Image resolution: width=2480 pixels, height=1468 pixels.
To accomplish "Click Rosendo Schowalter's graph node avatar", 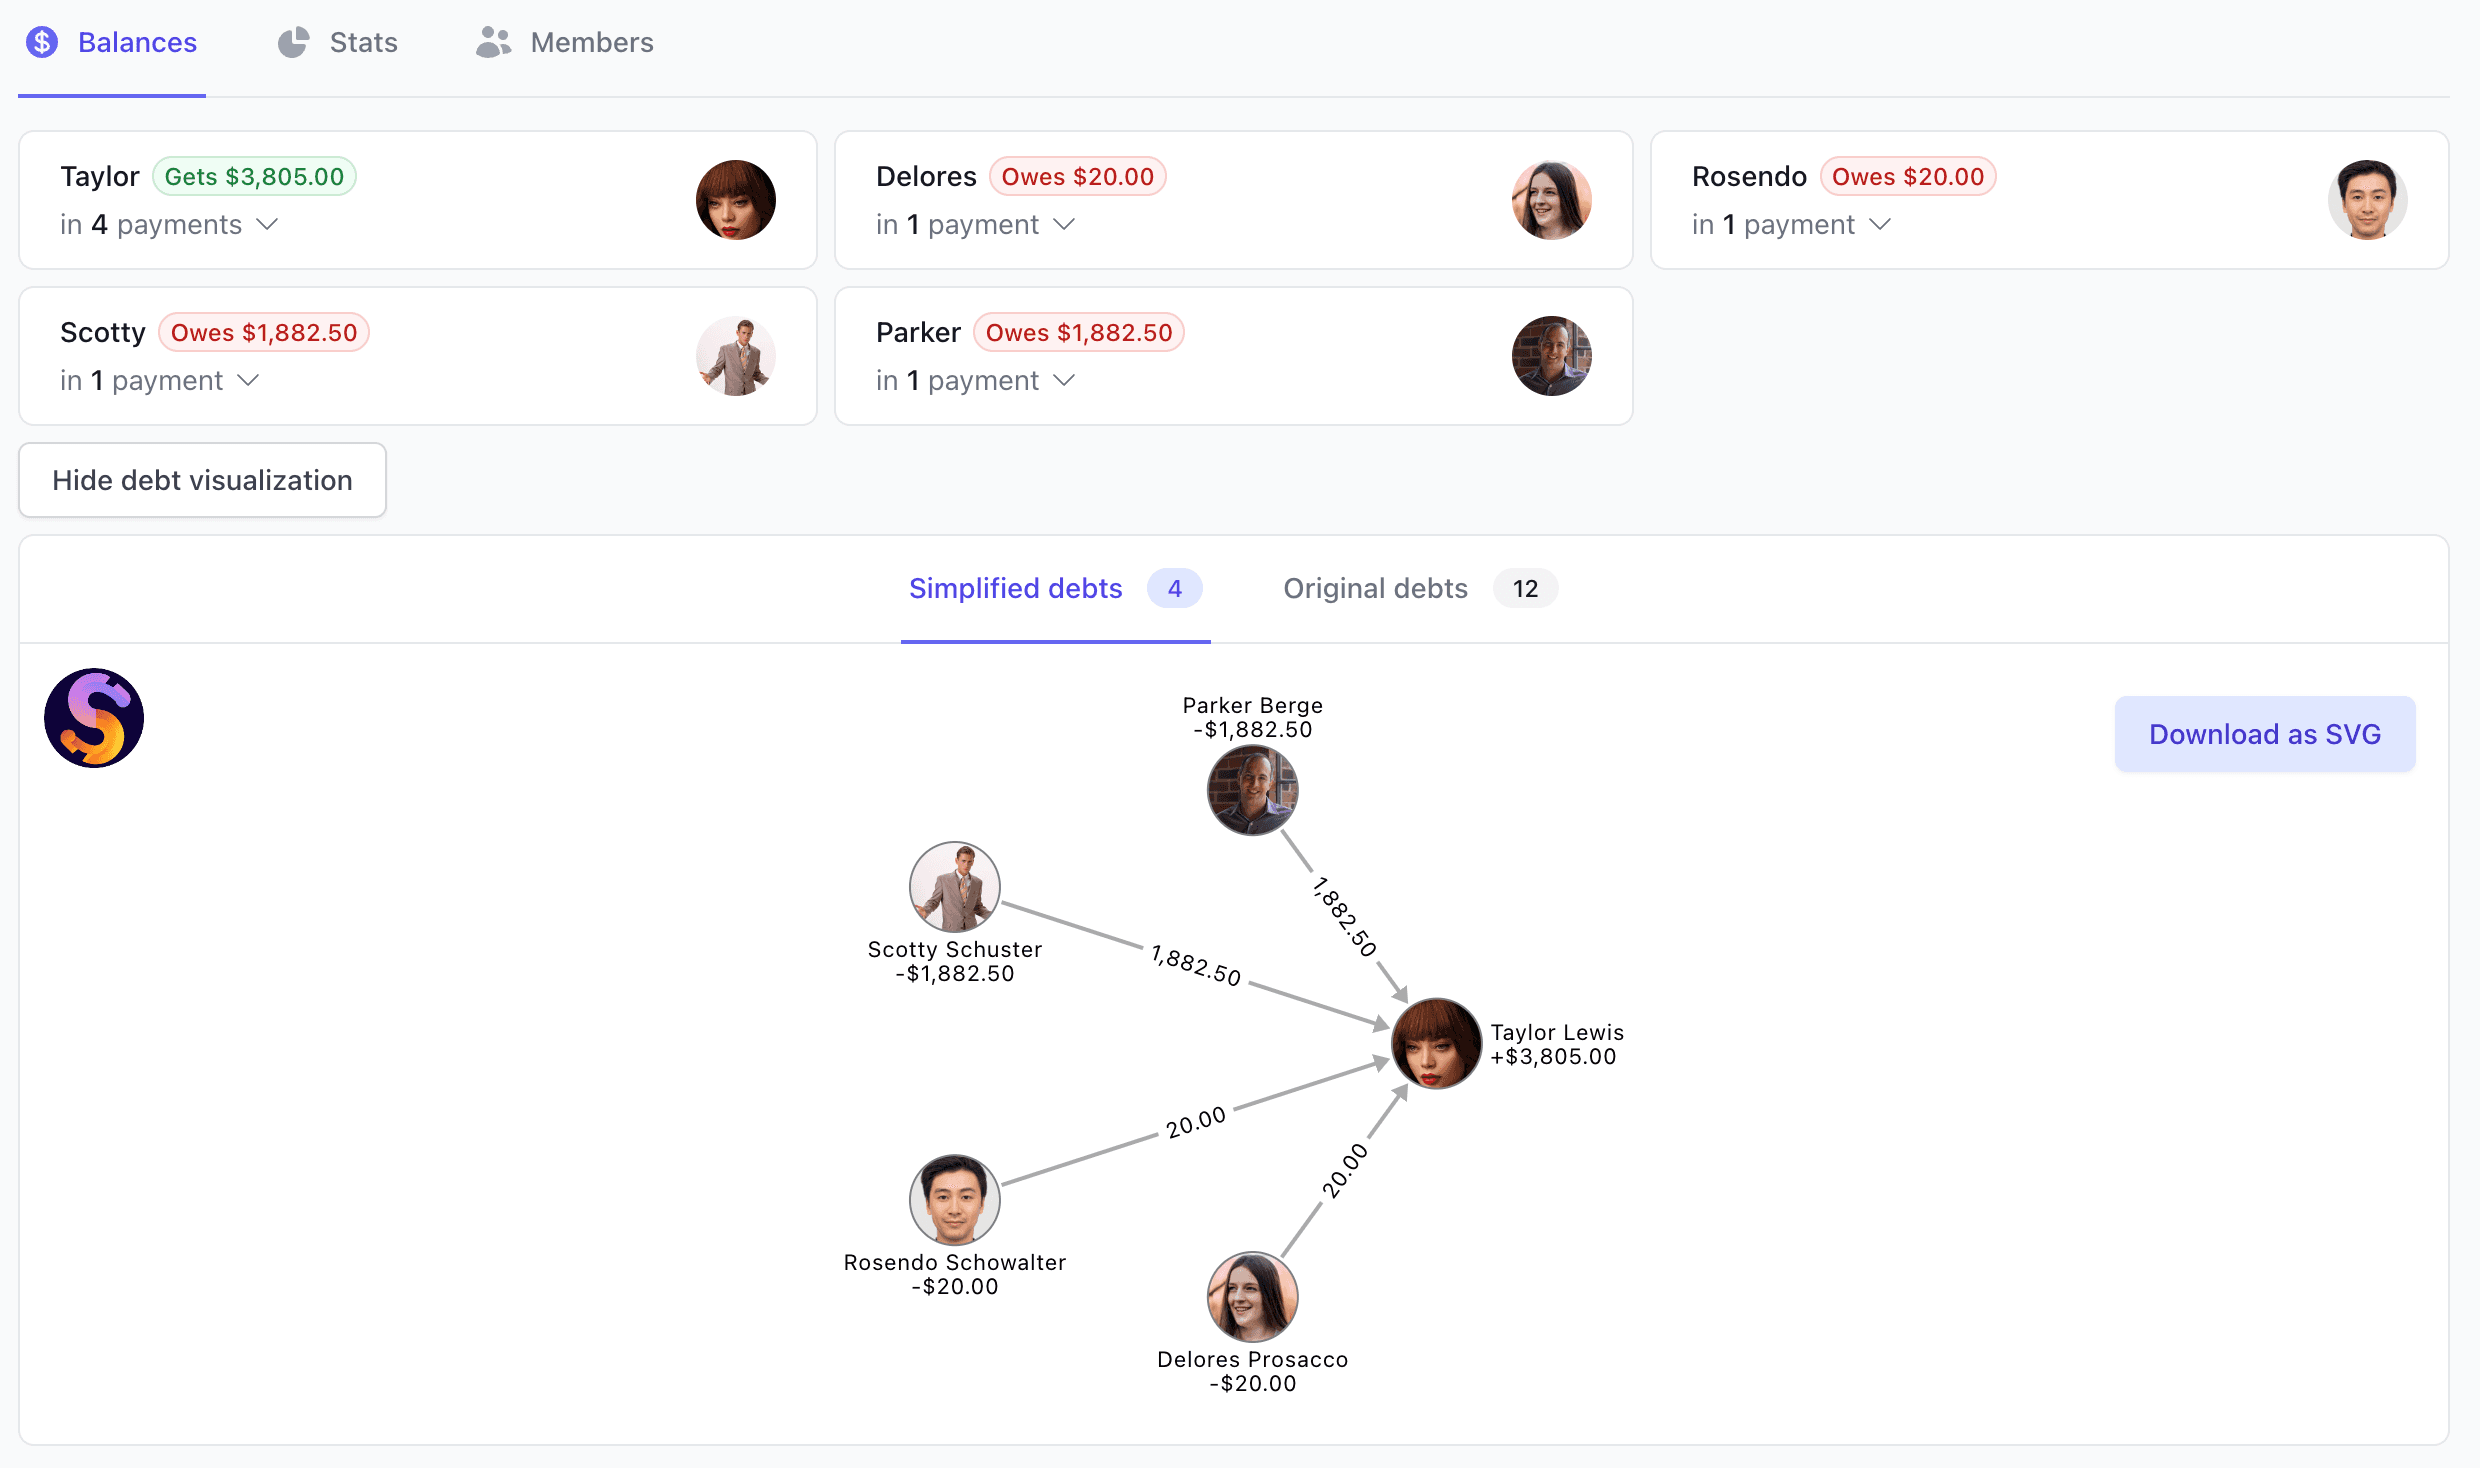I will 954,1199.
